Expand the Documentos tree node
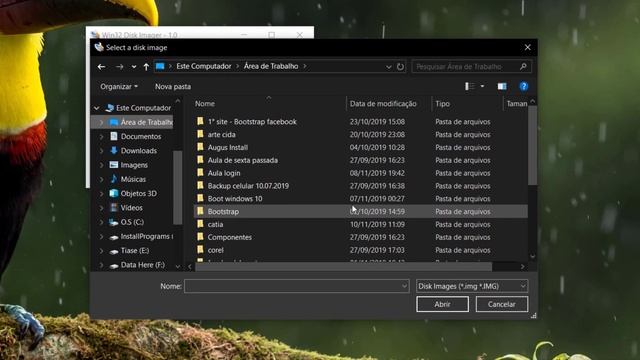 pos(101,136)
